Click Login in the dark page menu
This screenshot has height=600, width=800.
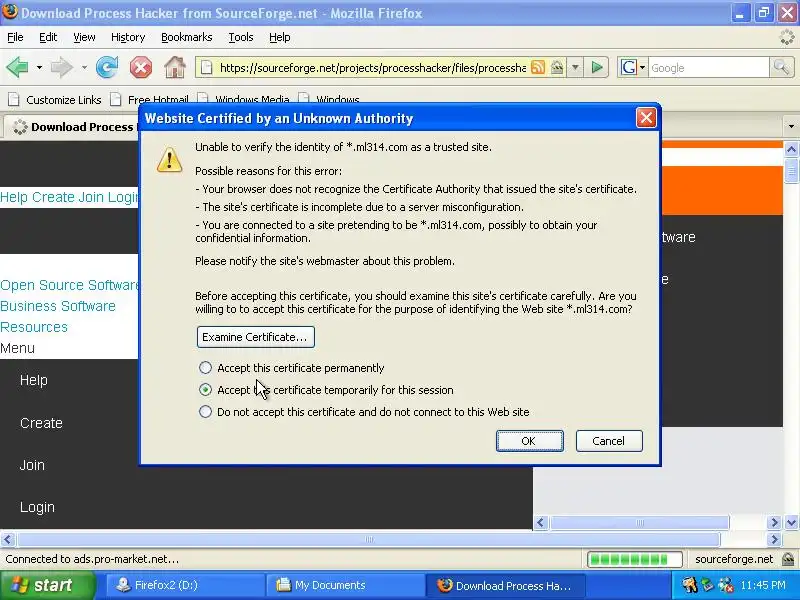[37, 507]
